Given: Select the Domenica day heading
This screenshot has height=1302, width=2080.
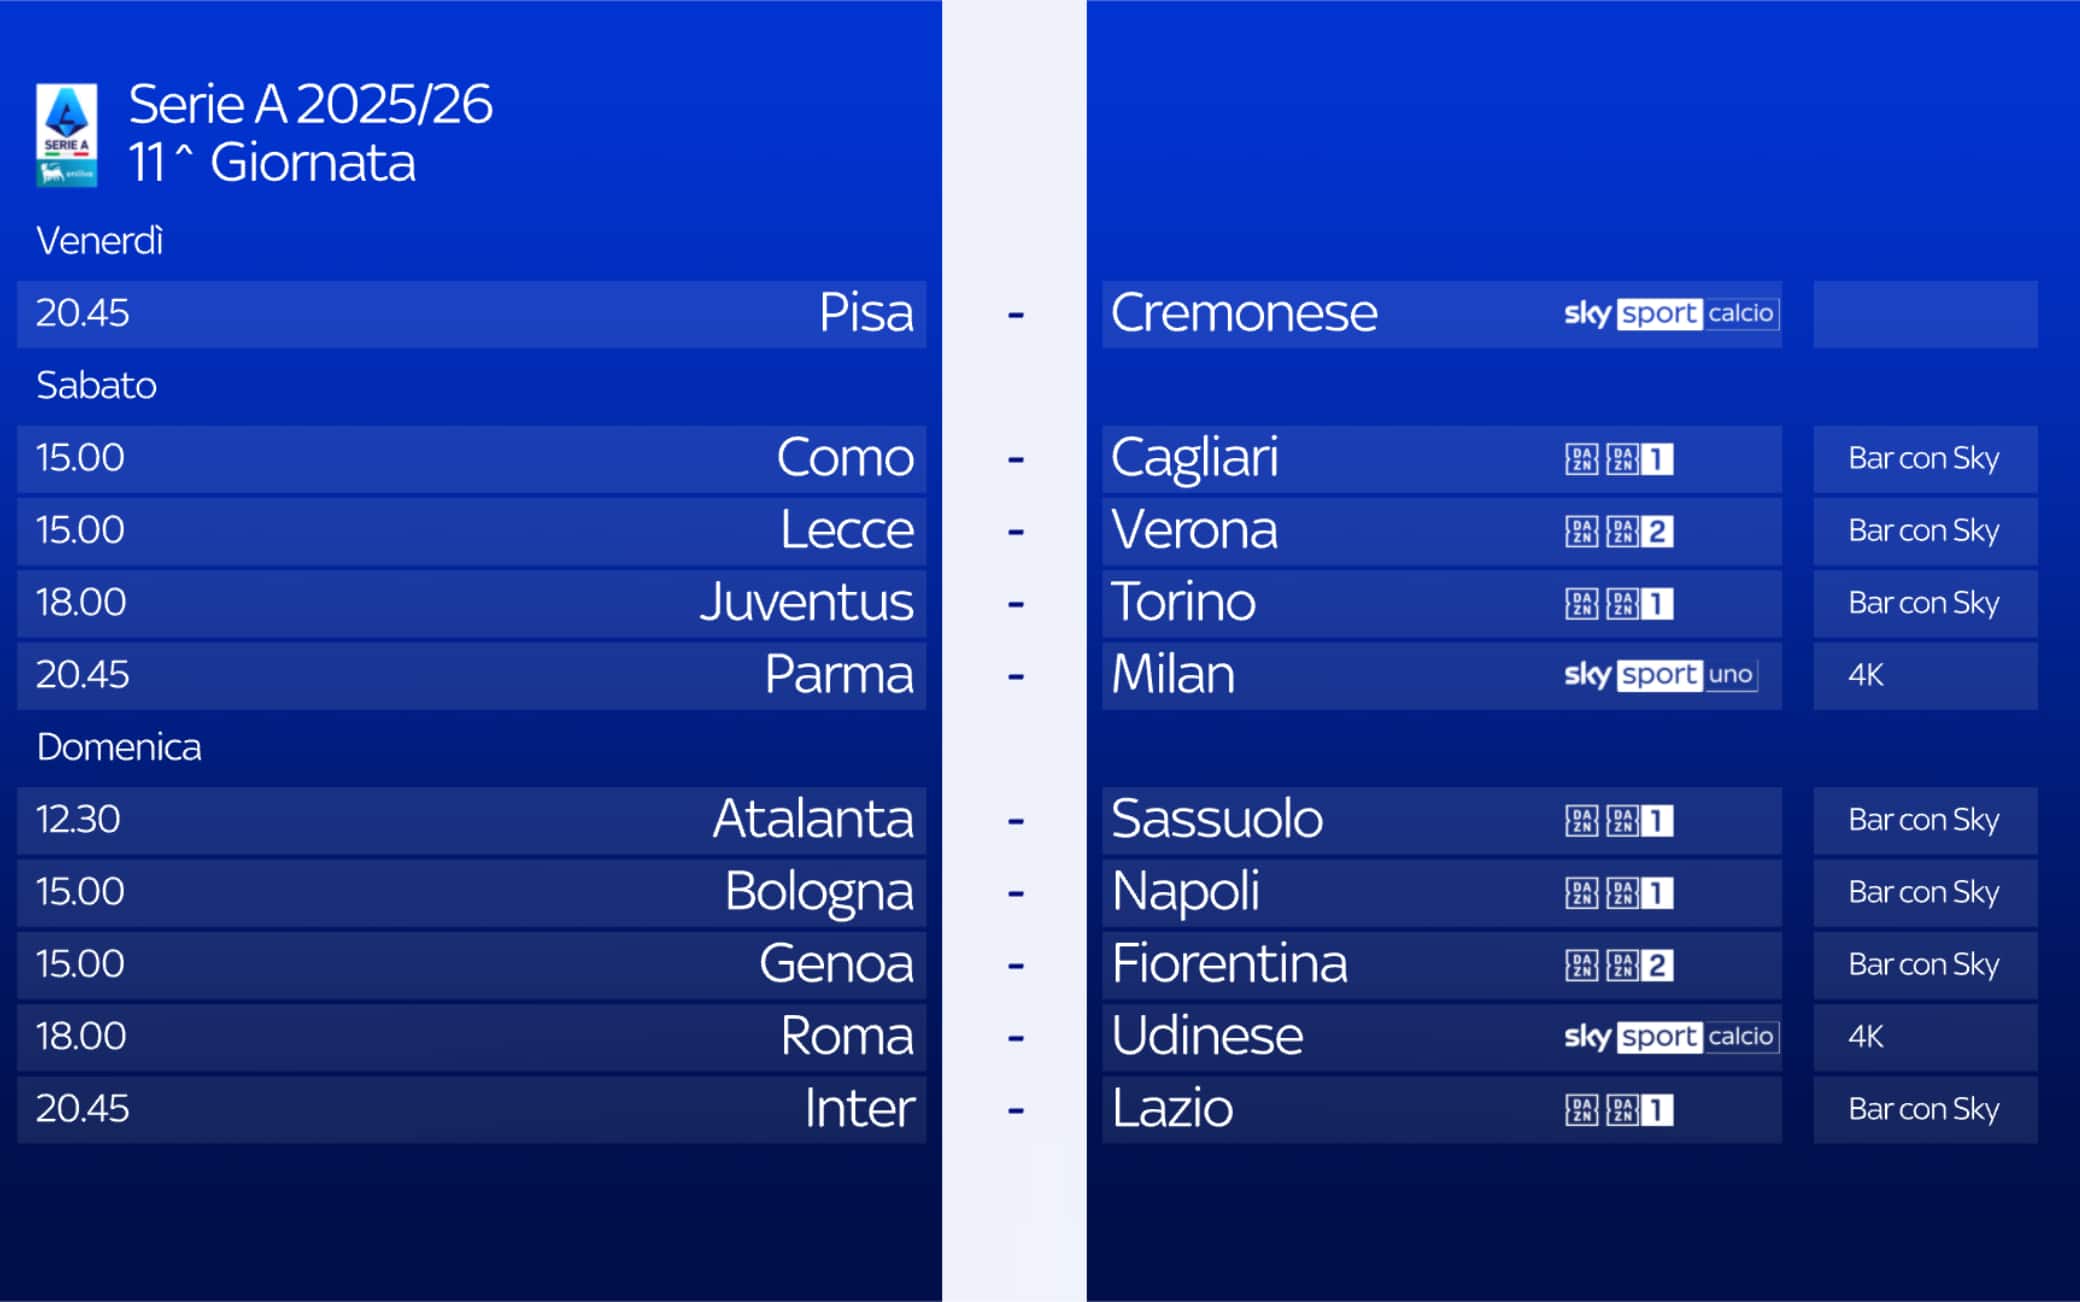Looking at the screenshot, I should 119,747.
